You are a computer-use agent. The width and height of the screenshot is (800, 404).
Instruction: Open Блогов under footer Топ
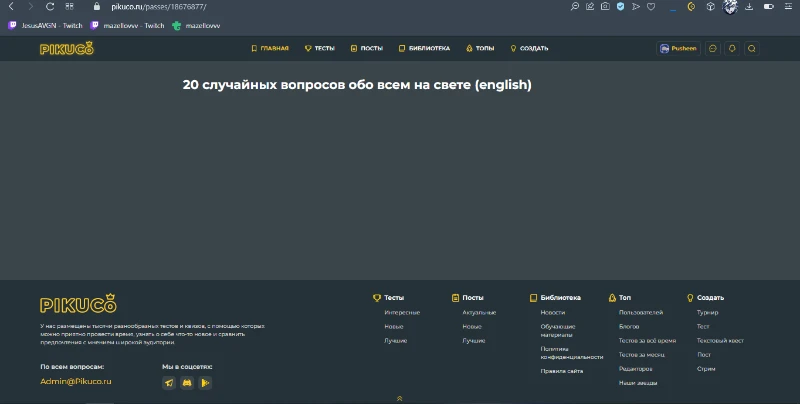629,326
